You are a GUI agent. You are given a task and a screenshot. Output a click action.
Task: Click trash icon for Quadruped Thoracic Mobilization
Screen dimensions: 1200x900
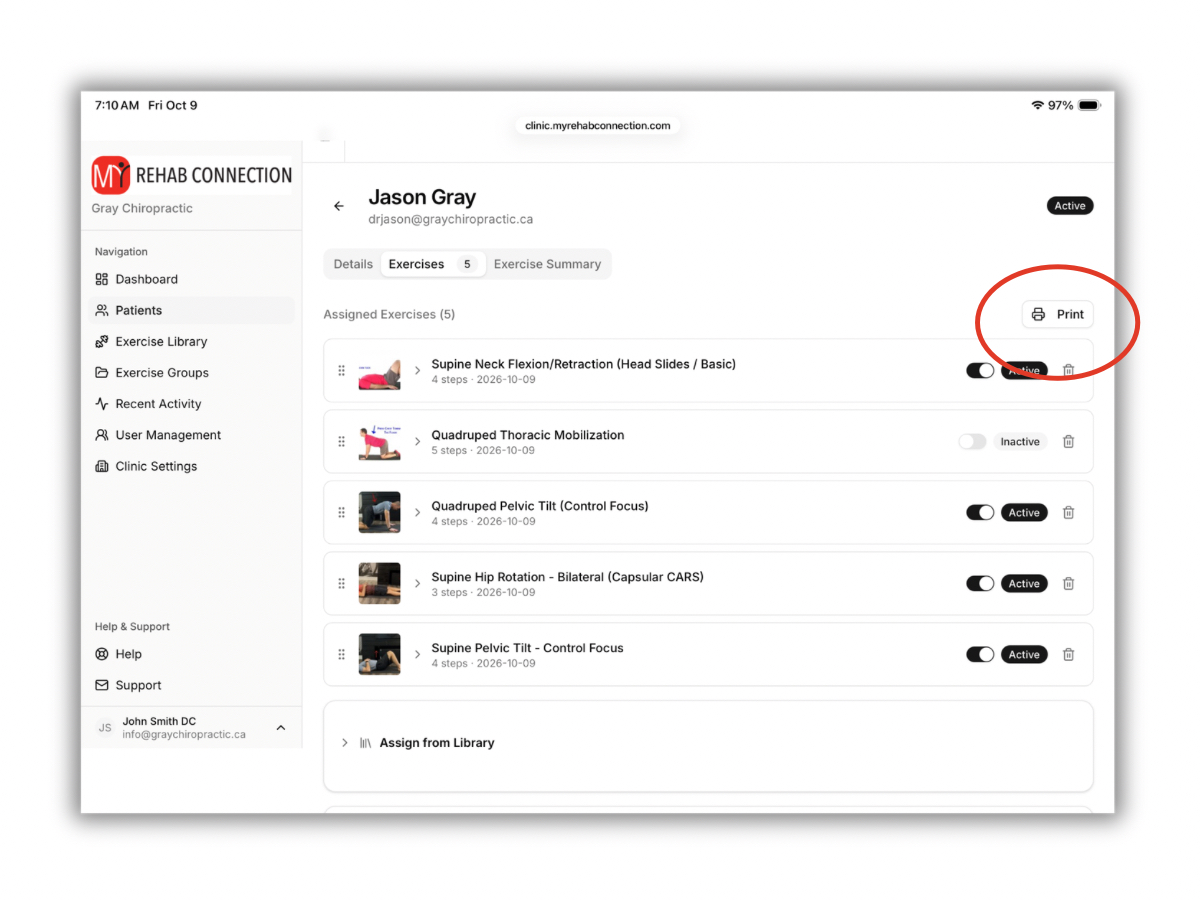pos(1068,441)
